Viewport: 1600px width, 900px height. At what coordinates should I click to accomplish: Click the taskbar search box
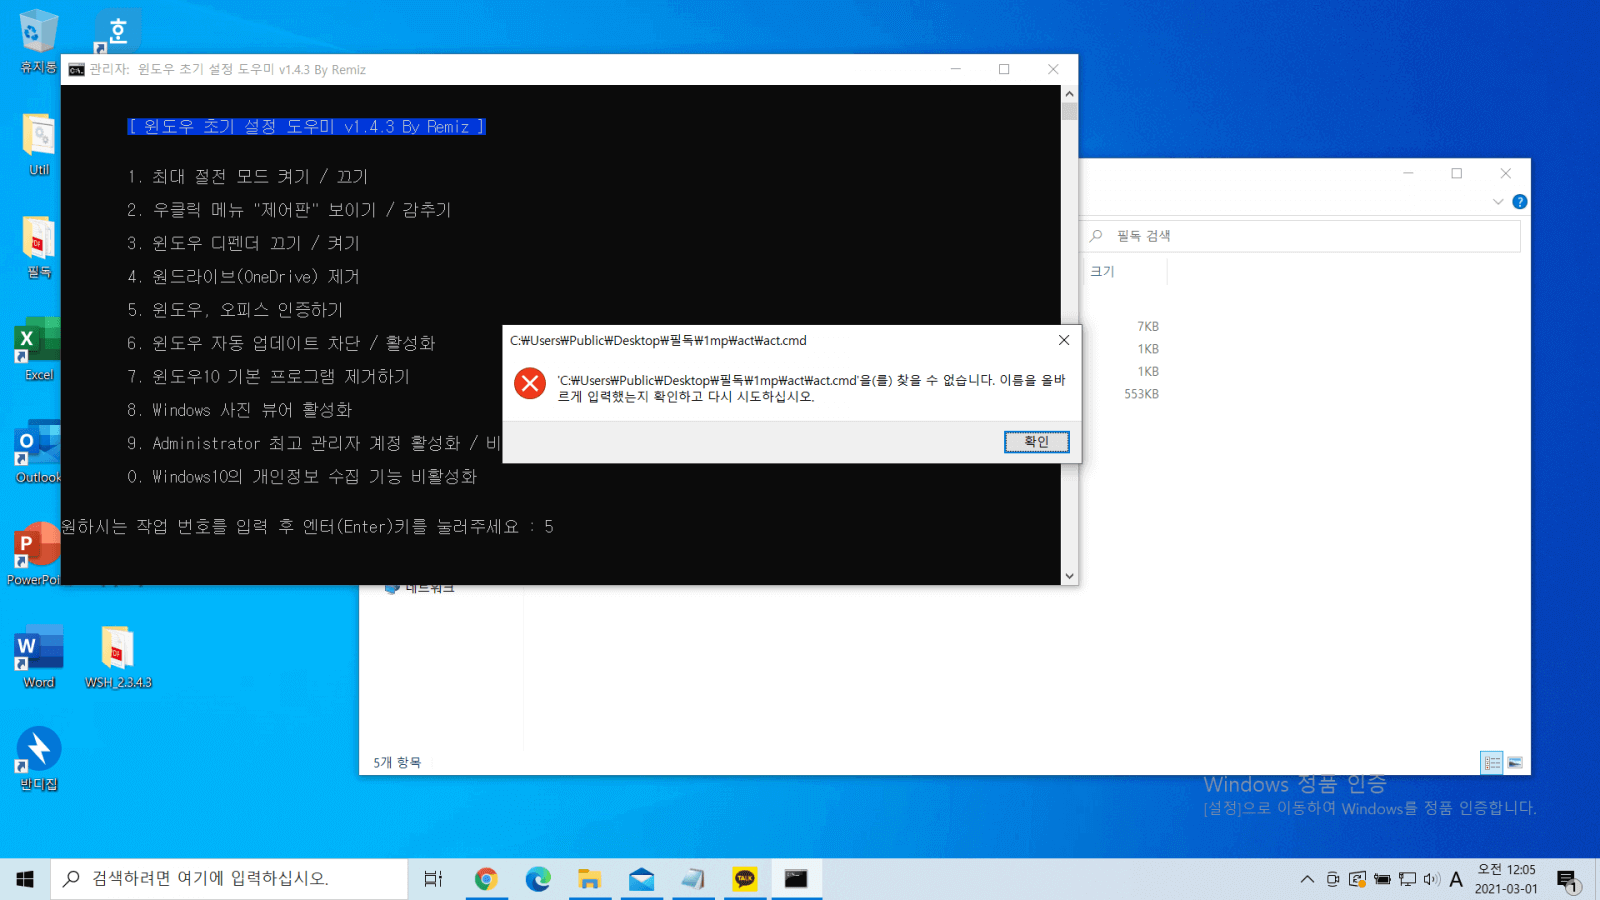click(x=229, y=879)
